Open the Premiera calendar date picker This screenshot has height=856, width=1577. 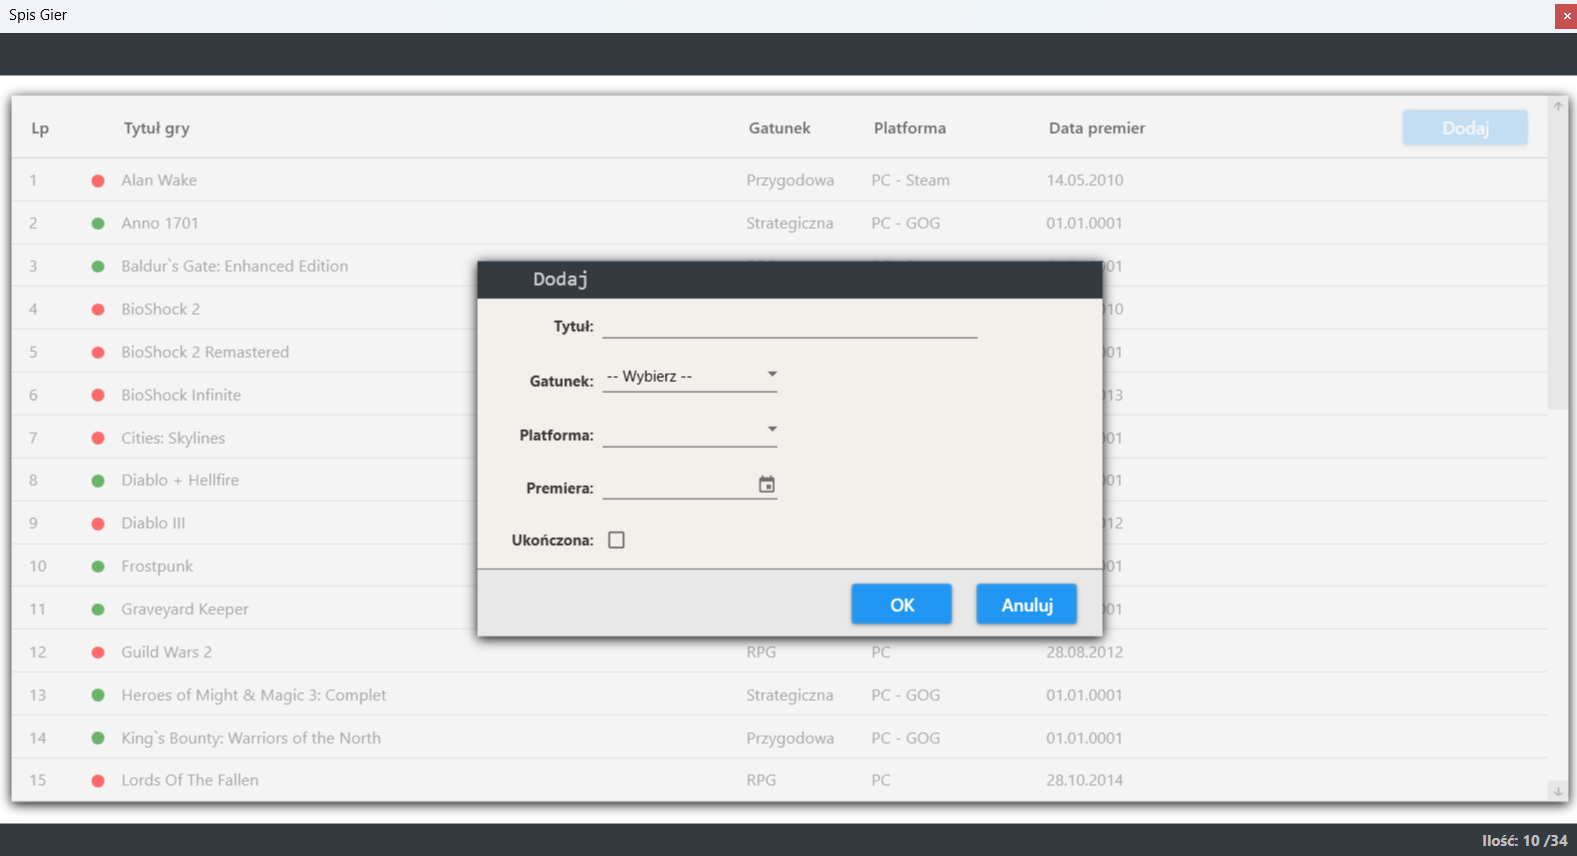766,485
